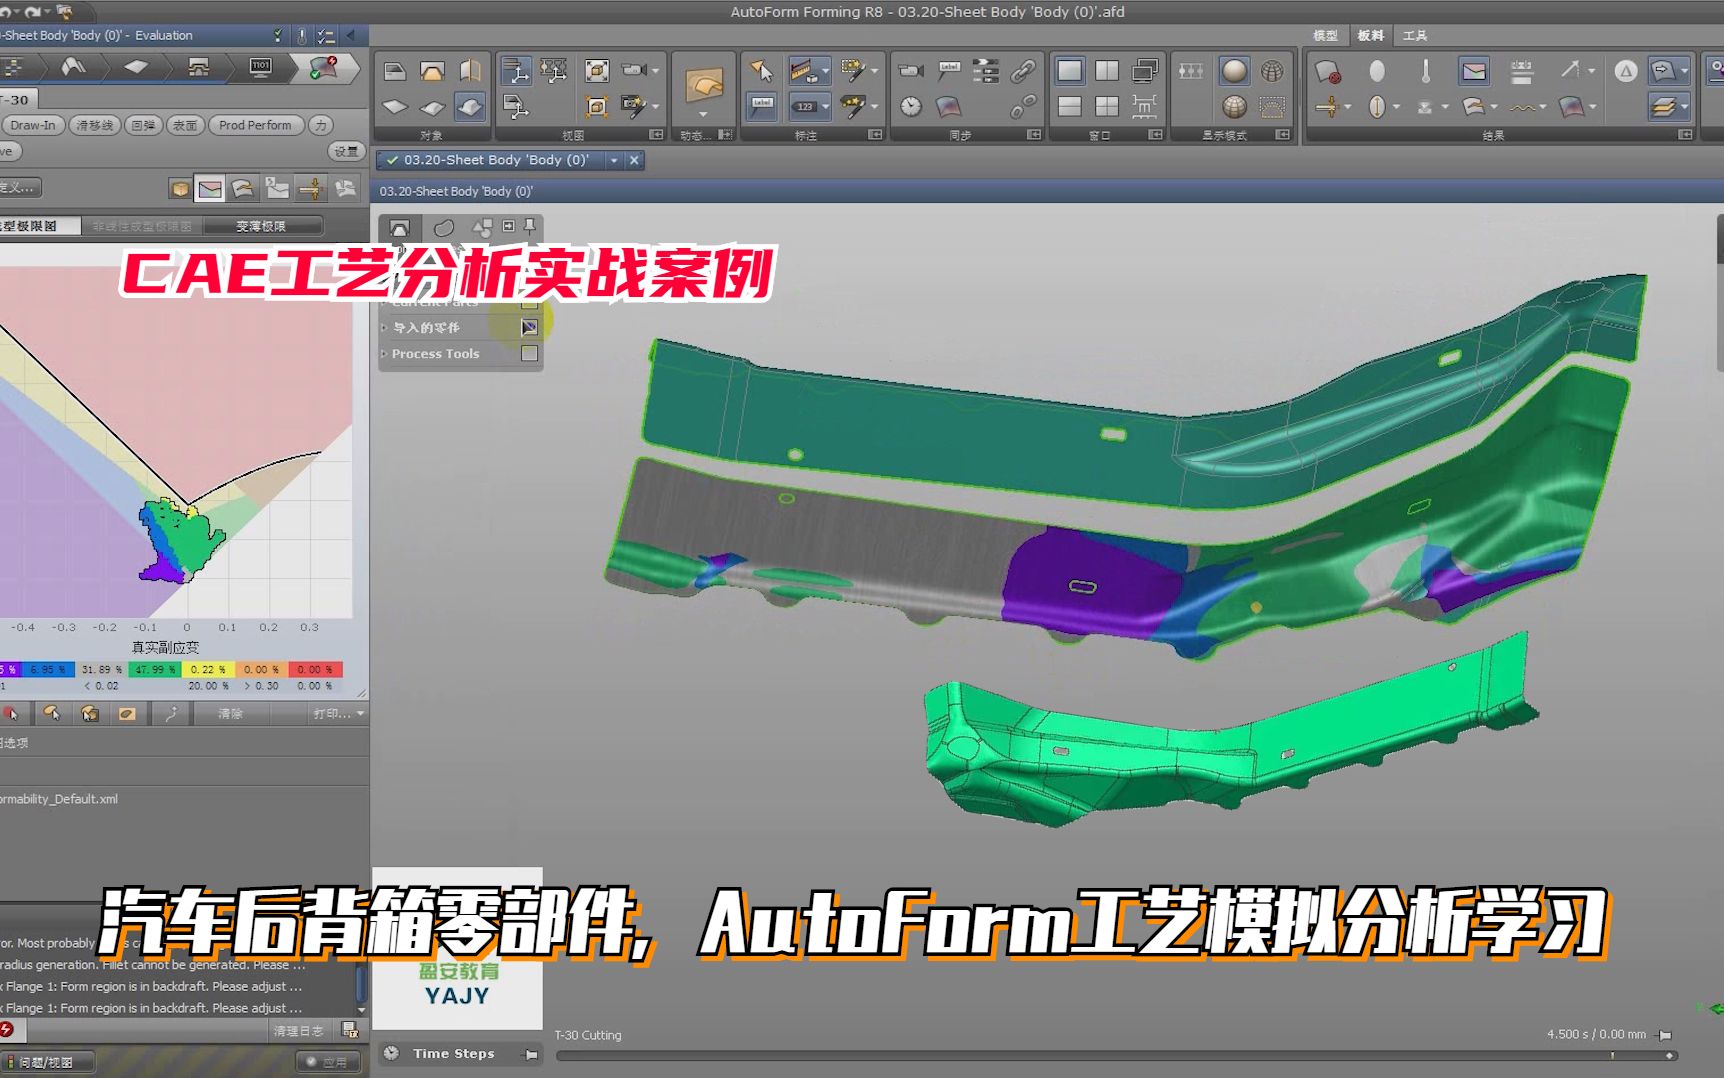Open the FLD formability result icon in 结果 toolbar

pos(1472,73)
